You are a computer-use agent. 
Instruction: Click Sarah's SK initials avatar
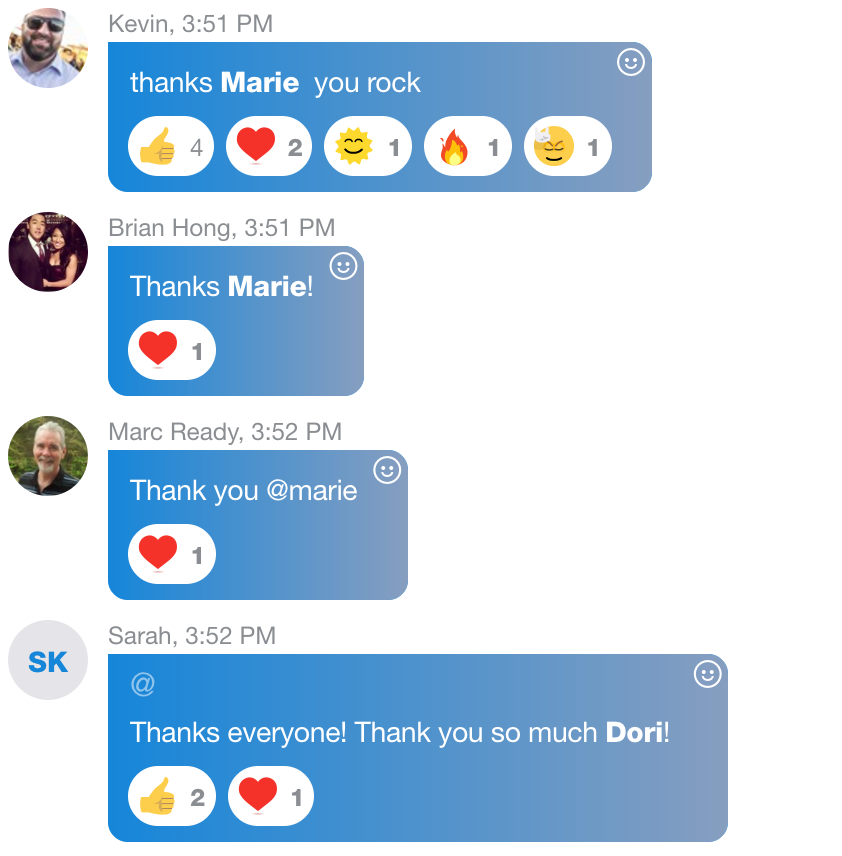click(x=48, y=660)
